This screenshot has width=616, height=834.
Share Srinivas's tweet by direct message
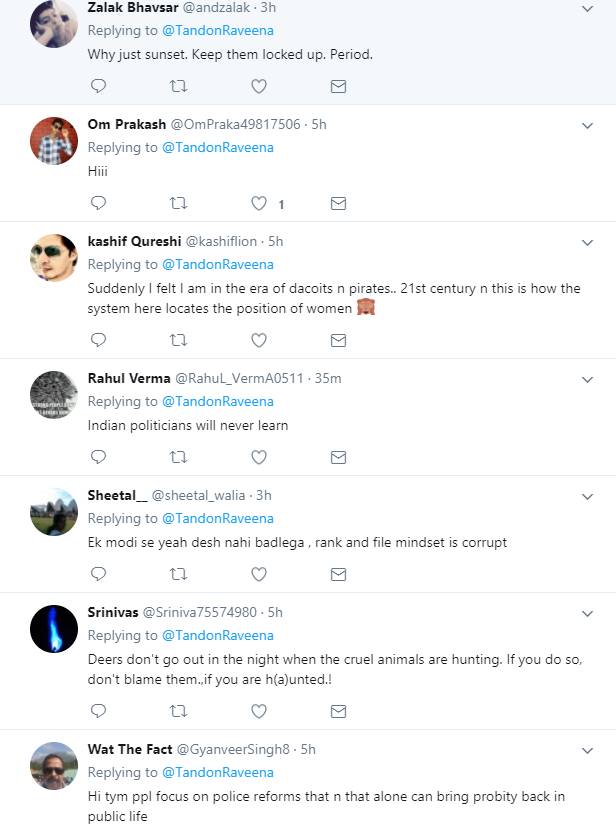click(339, 711)
